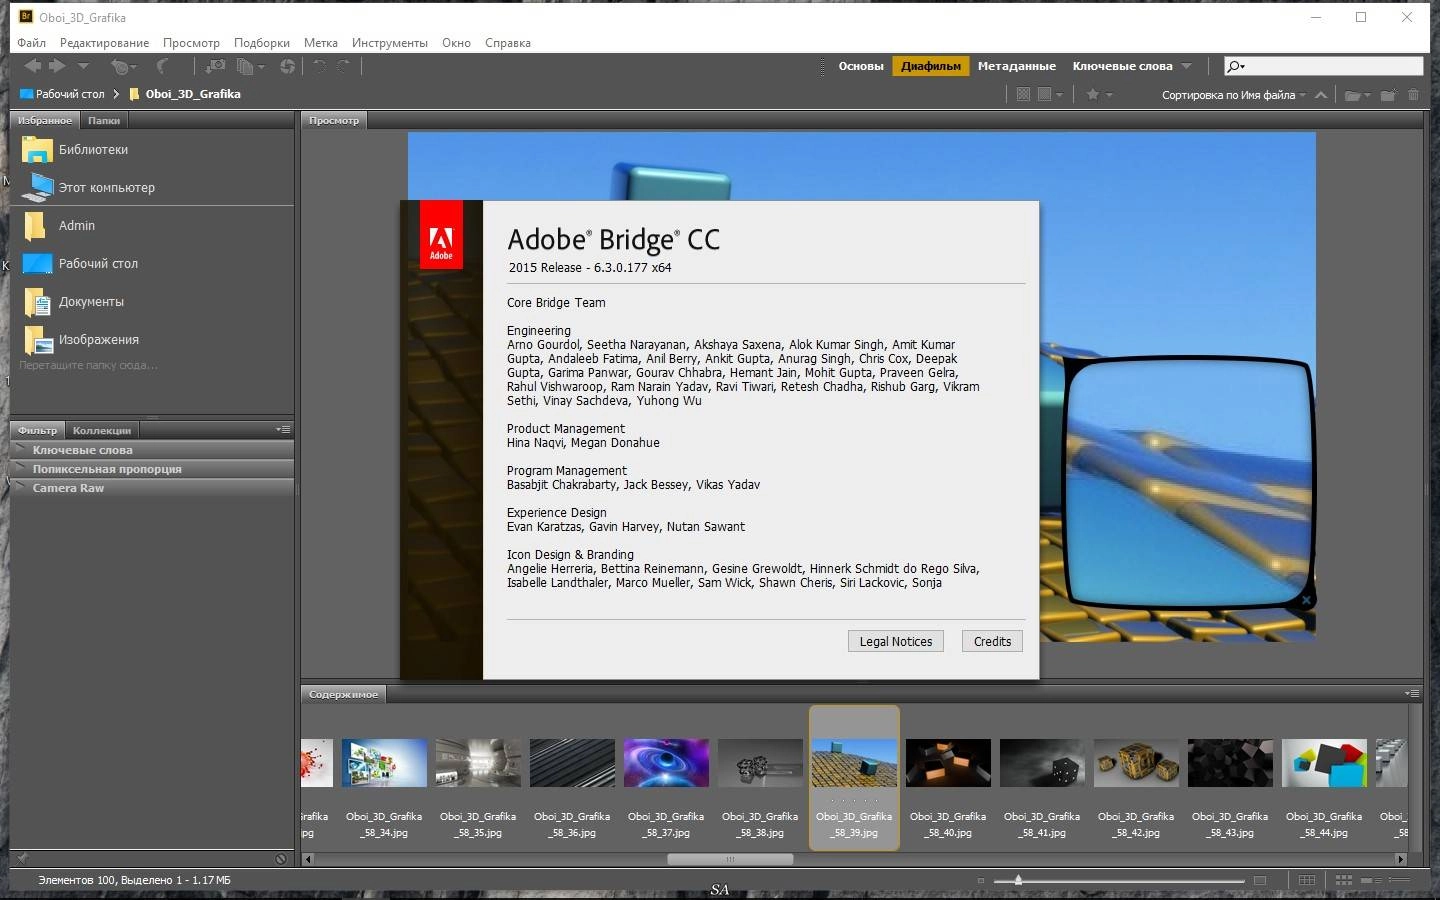The image size is (1440, 900).
Task: Get photos from camera icon
Action: pyautogui.click(x=215, y=66)
